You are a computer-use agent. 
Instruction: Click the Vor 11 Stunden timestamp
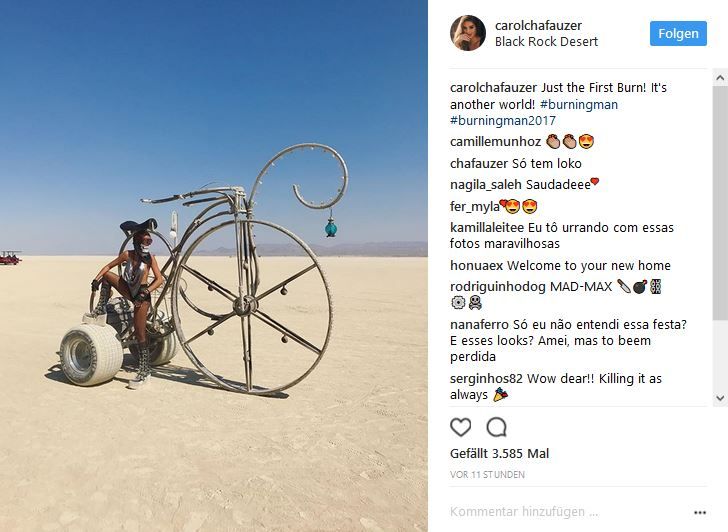(x=487, y=475)
